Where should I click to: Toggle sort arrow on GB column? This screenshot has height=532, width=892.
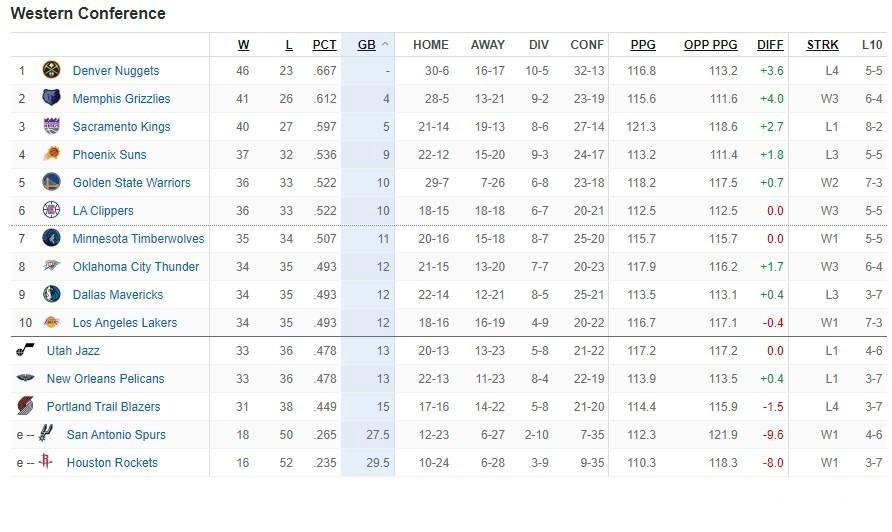click(x=385, y=45)
